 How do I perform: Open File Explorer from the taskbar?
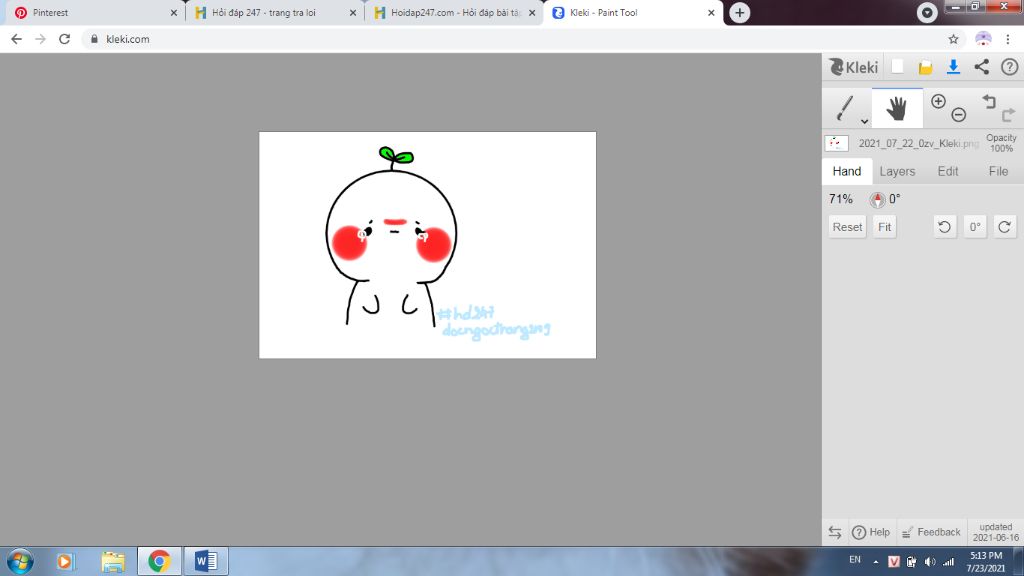(x=113, y=561)
